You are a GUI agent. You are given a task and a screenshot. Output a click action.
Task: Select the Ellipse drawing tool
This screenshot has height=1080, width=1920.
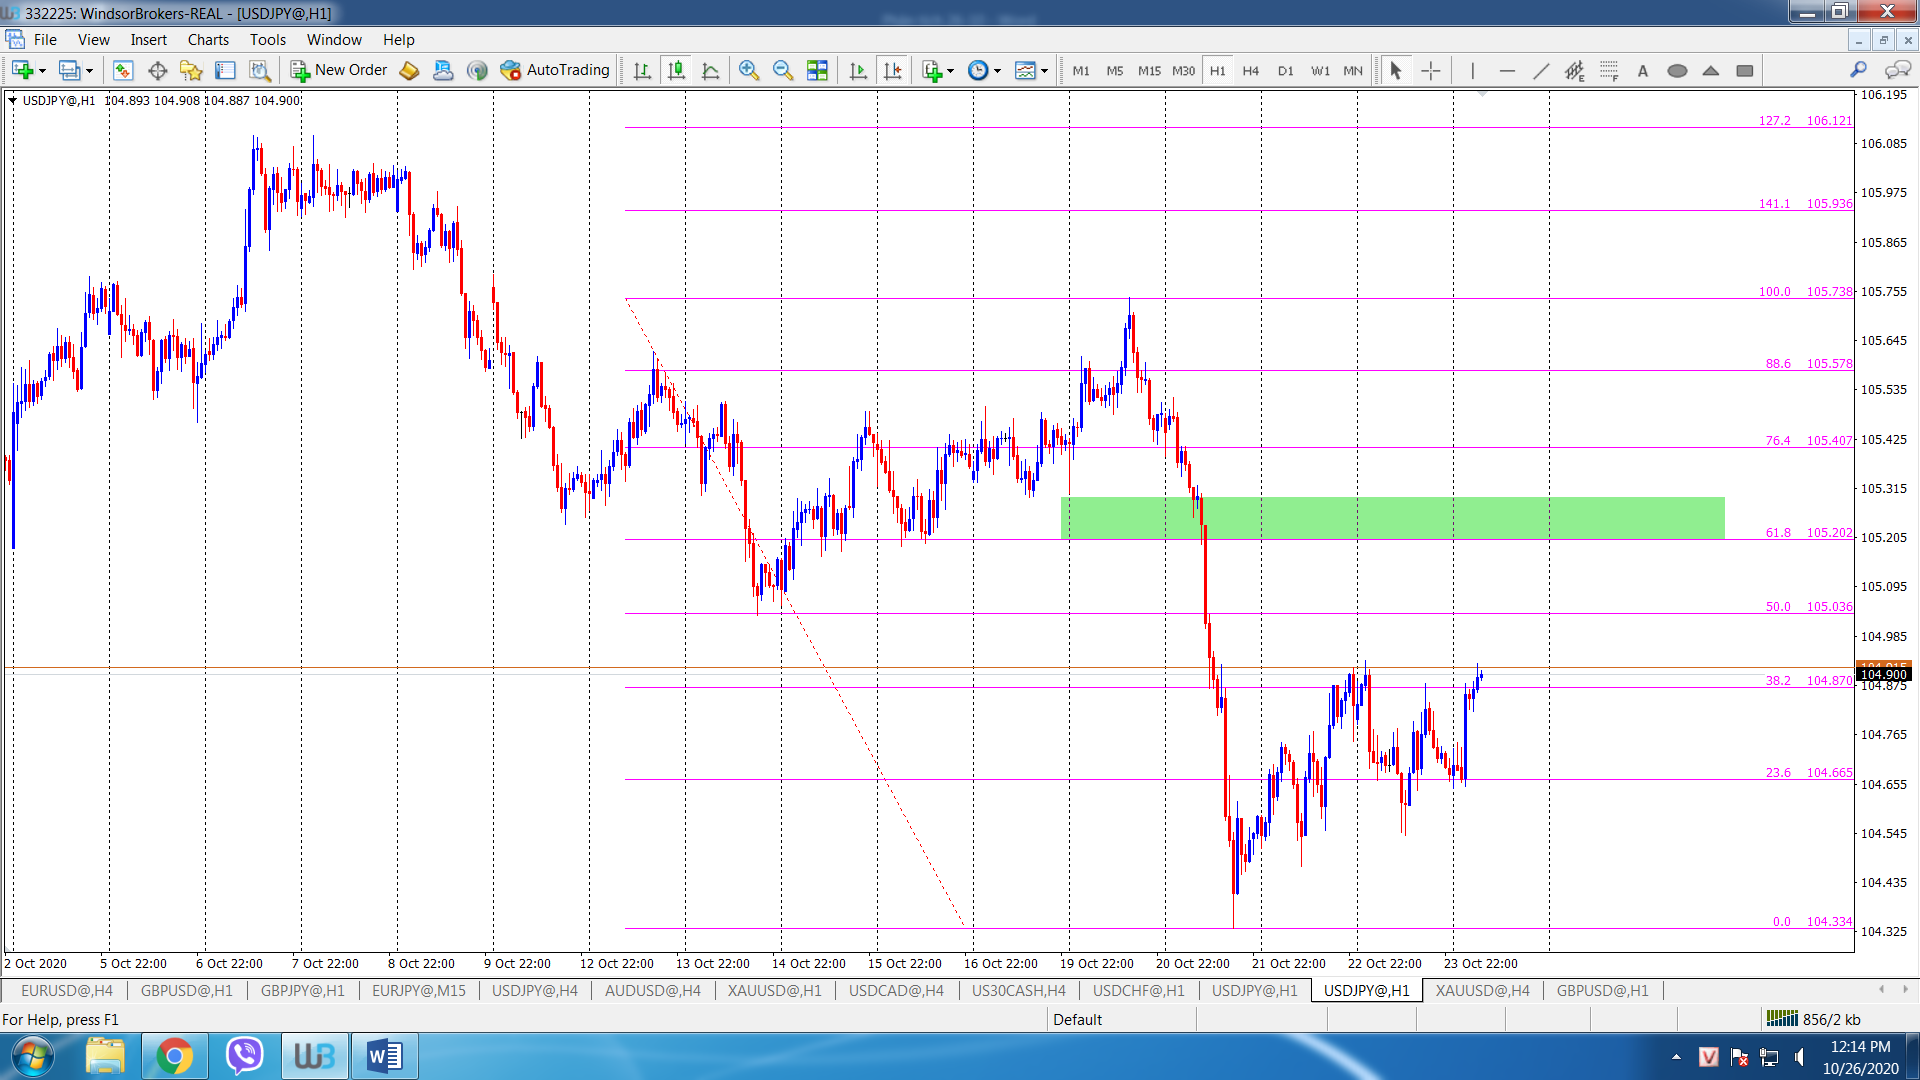point(1677,70)
